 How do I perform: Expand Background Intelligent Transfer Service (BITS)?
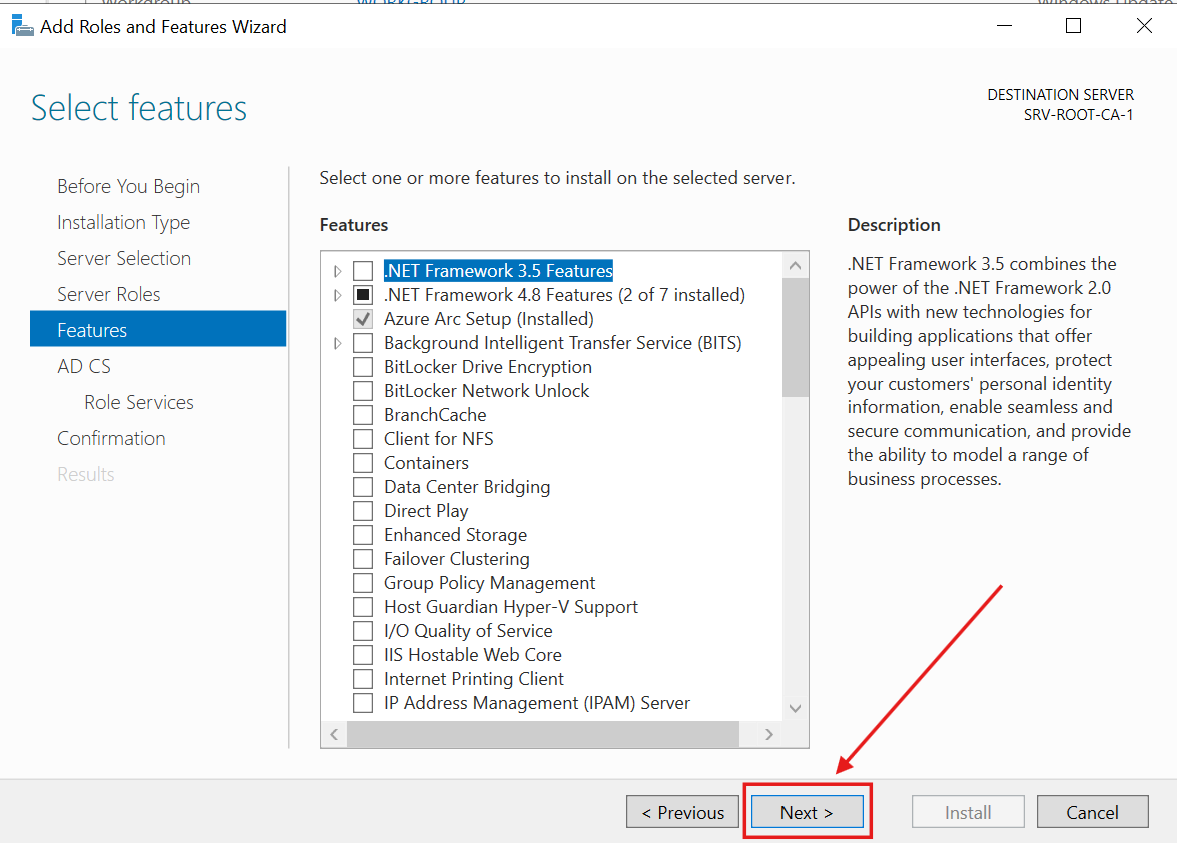(x=337, y=342)
